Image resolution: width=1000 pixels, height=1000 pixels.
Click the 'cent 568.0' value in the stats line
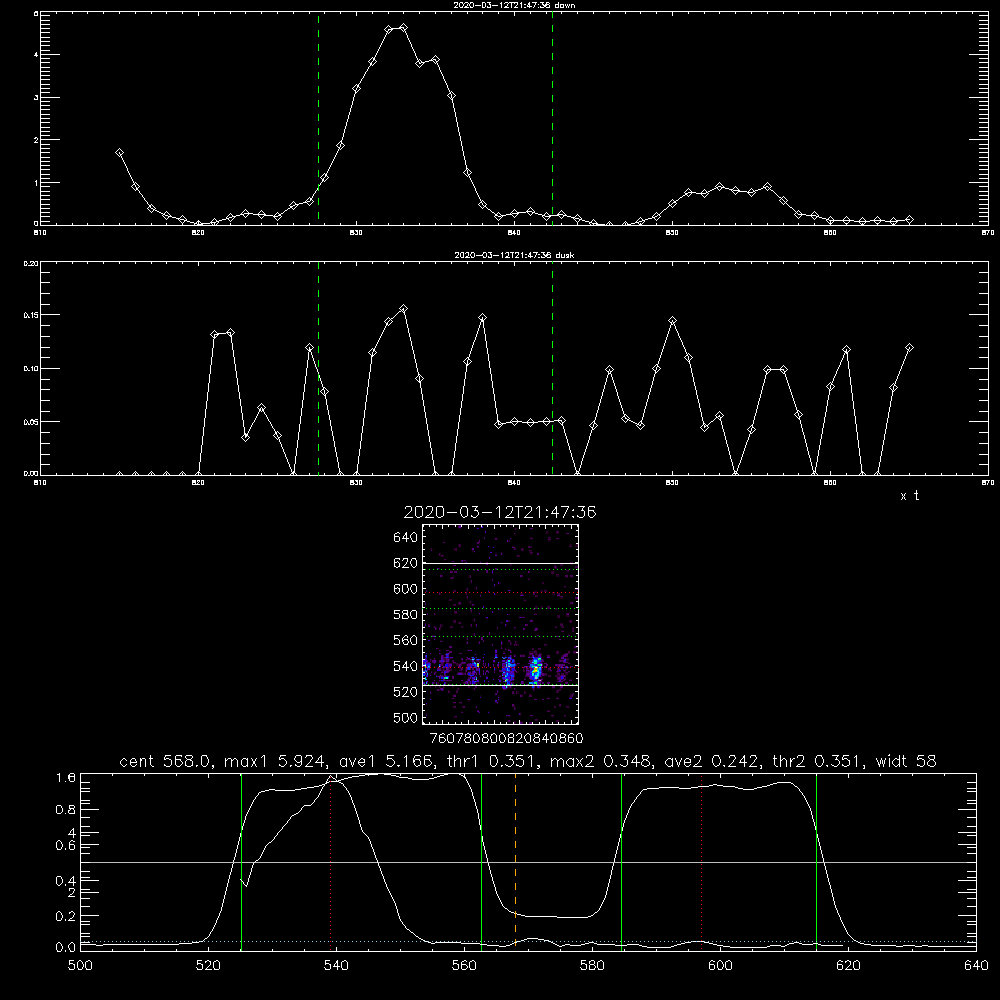pos(167,761)
